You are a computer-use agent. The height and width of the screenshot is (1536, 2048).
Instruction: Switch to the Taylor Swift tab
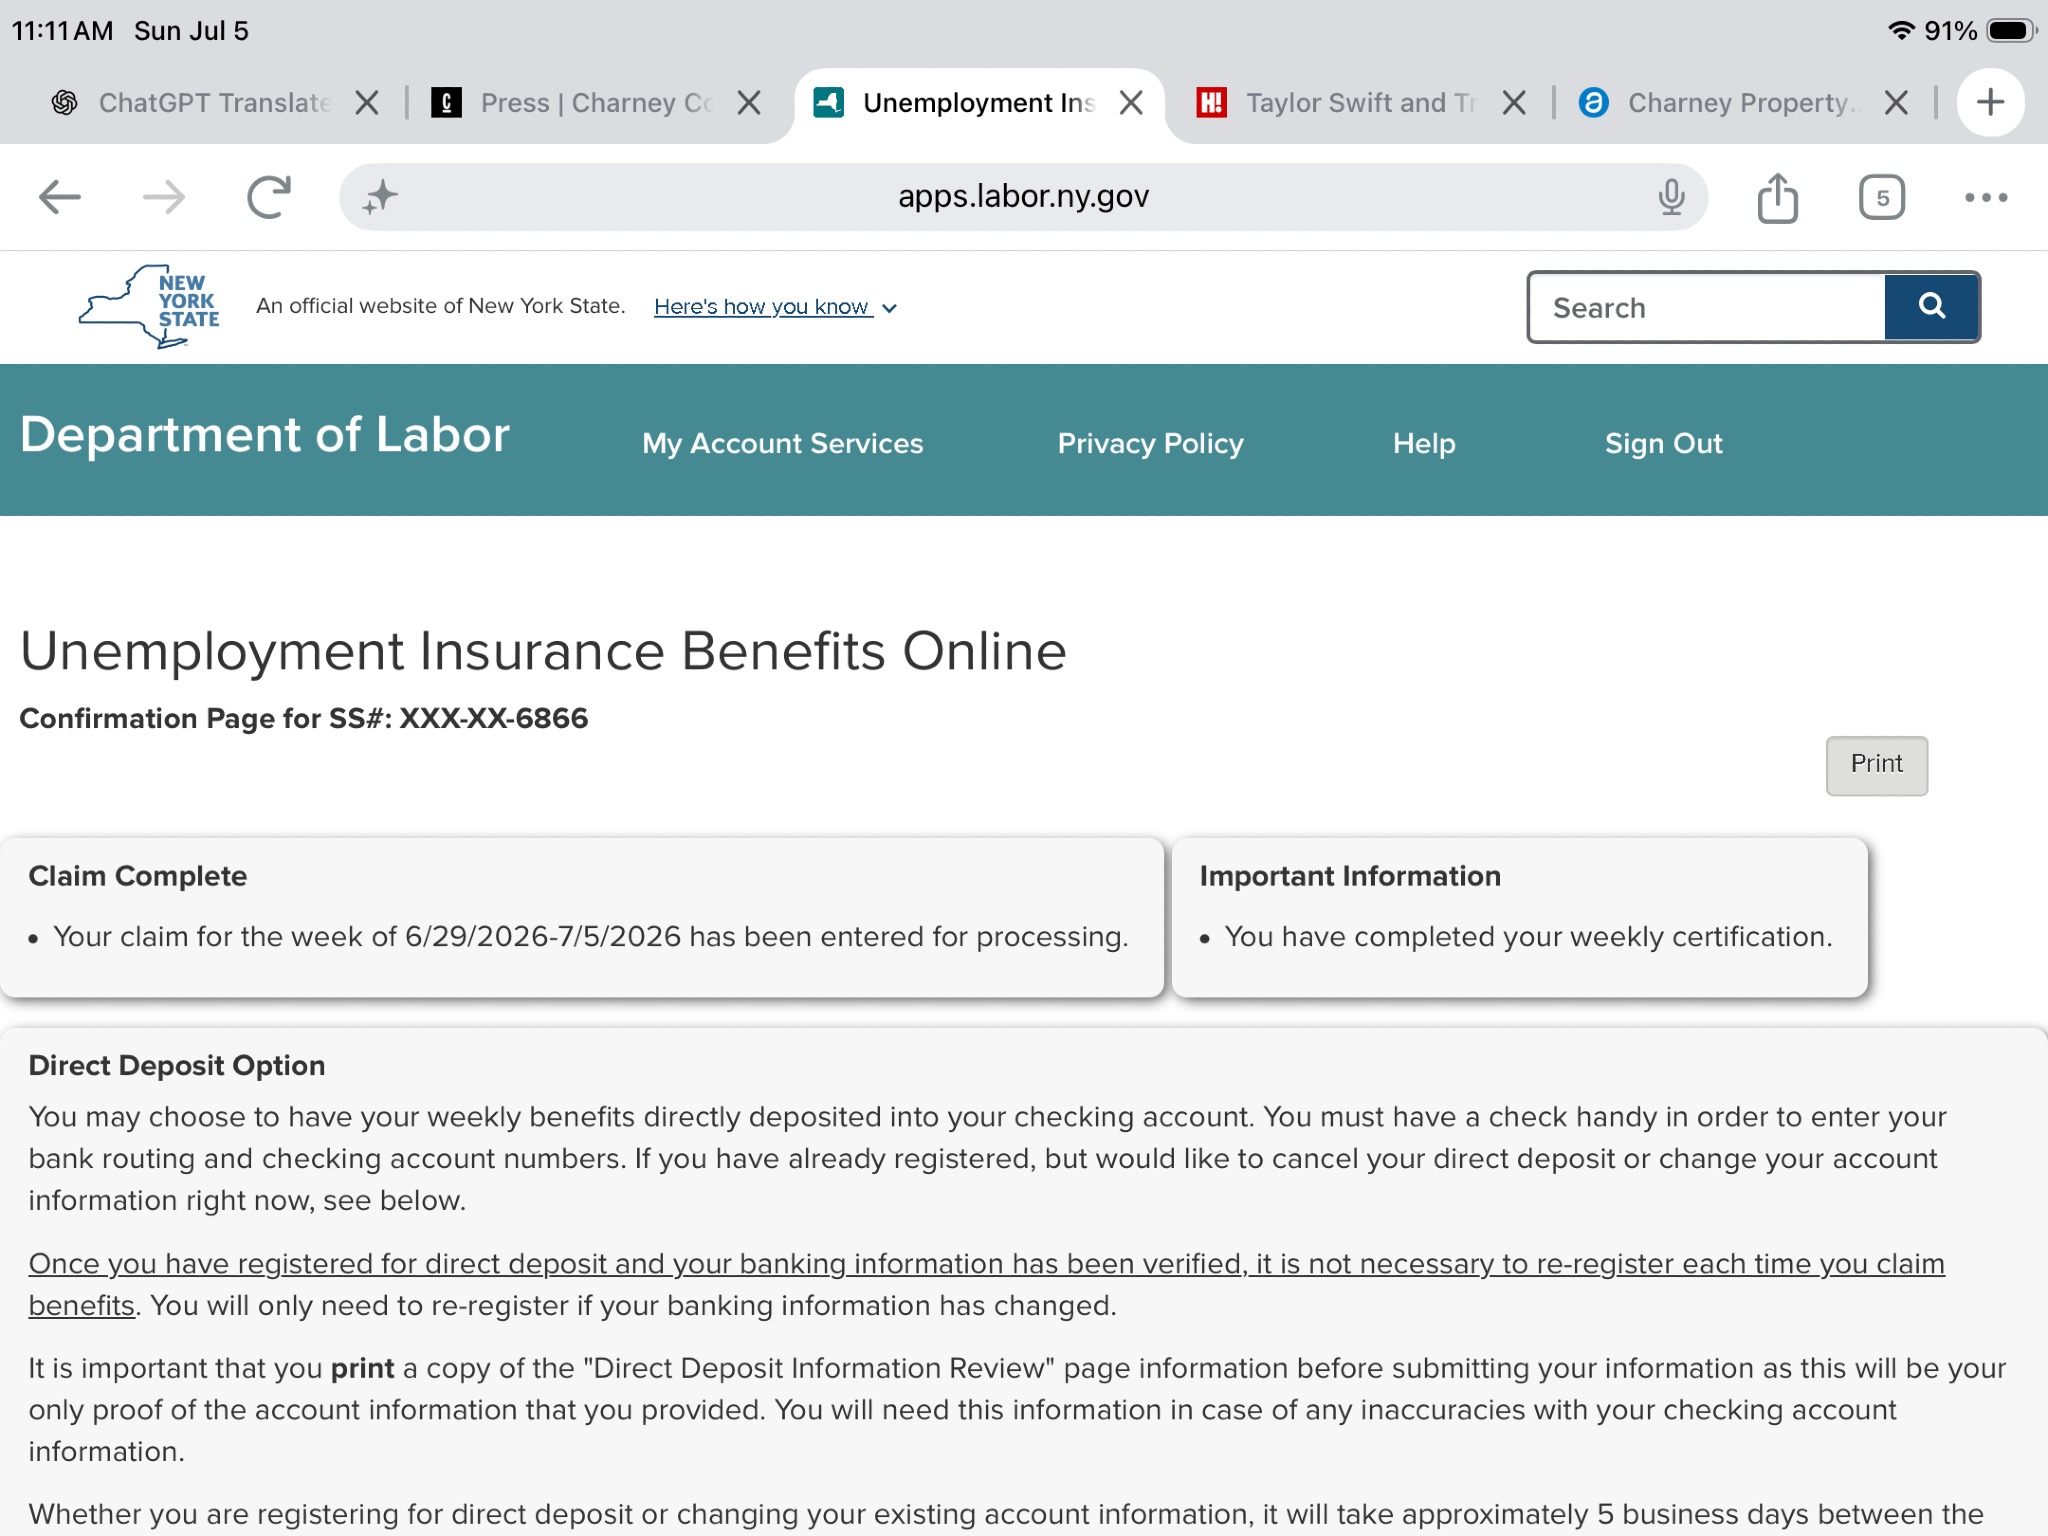[1360, 103]
